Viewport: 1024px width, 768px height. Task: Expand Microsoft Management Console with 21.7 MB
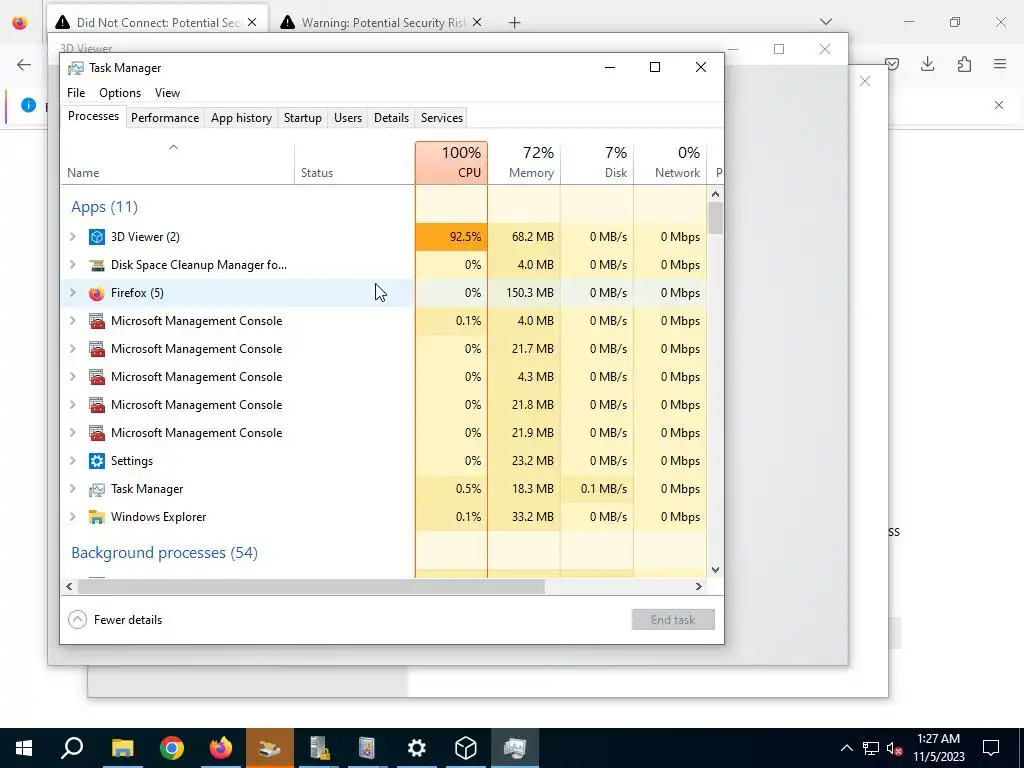[x=72, y=349]
